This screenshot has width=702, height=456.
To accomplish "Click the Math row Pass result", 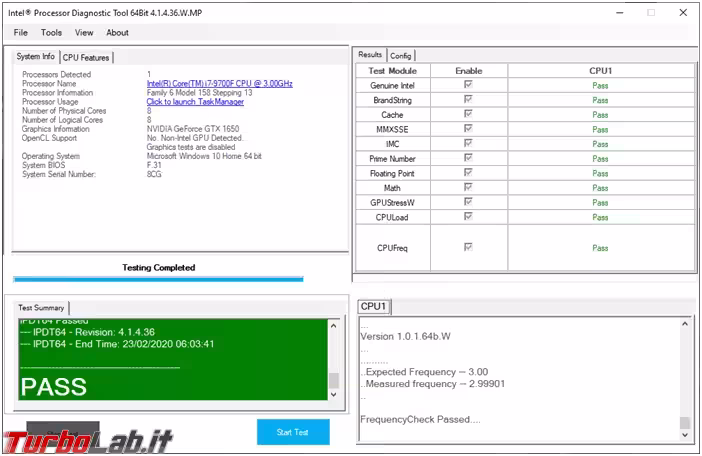I will pos(600,188).
